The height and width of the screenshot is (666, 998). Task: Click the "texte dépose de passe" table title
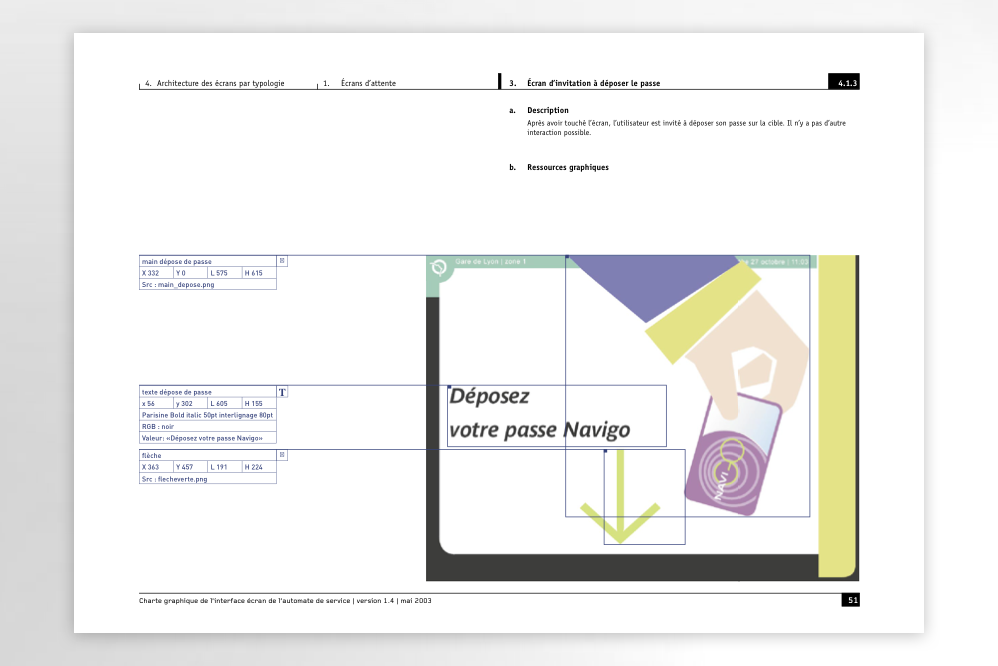pyautogui.click(x=207, y=392)
